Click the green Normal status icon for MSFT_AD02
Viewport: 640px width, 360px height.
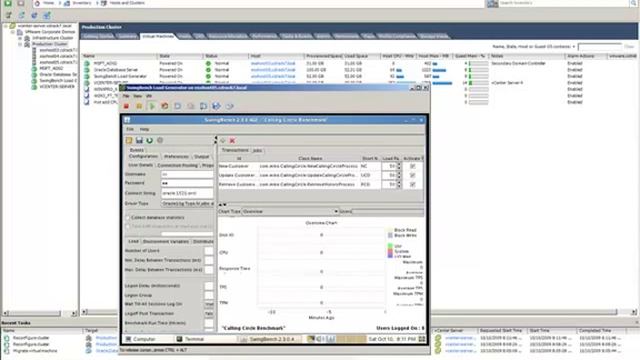pyautogui.click(x=208, y=63)
